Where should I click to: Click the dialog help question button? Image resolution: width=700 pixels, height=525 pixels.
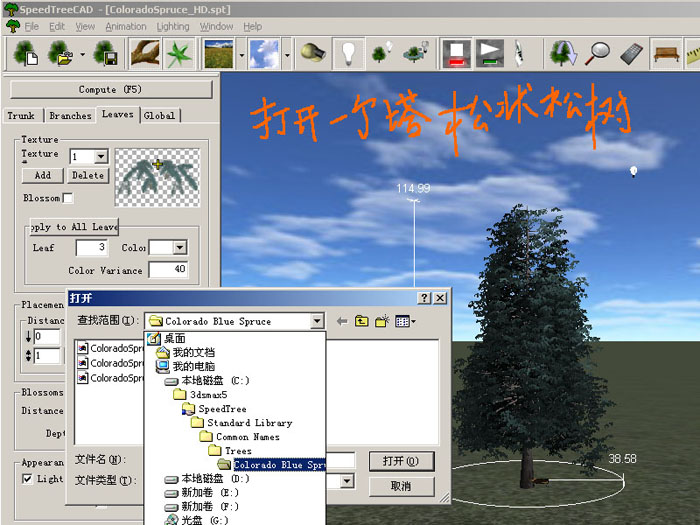(424, 298)
